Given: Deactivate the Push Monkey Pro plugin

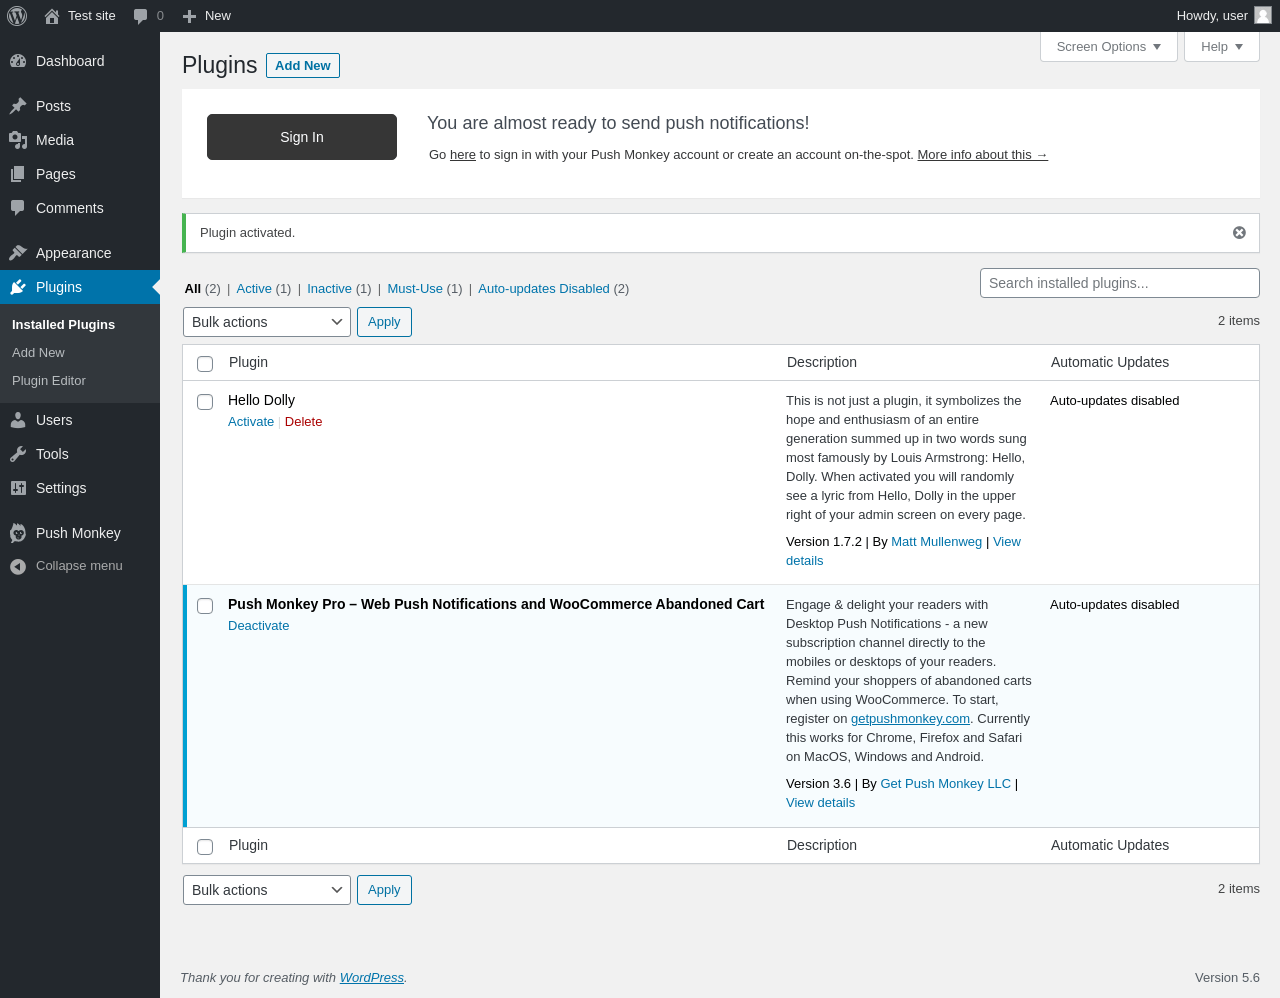Looking at the screenshot, I should point(258,626).
